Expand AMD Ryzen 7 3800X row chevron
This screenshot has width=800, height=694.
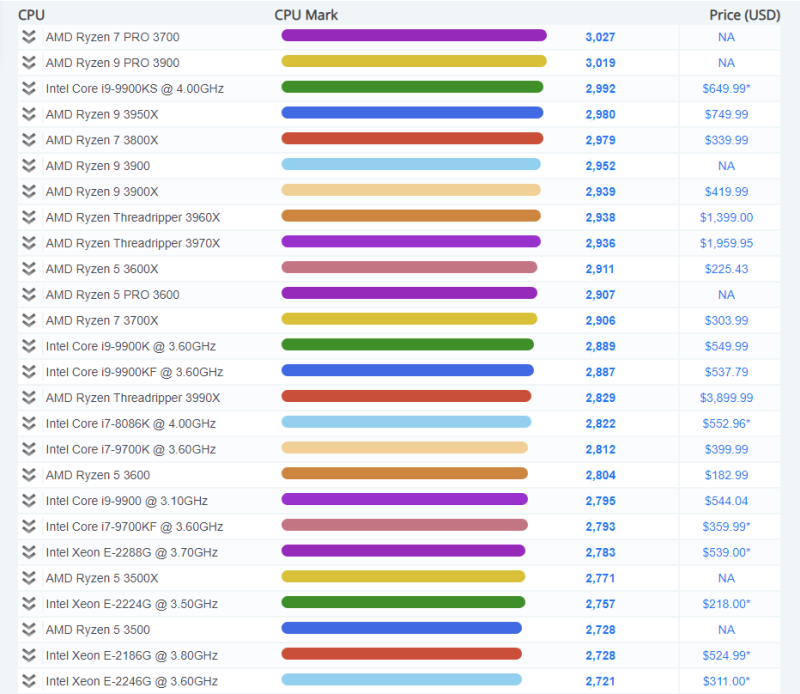point(29,140)
